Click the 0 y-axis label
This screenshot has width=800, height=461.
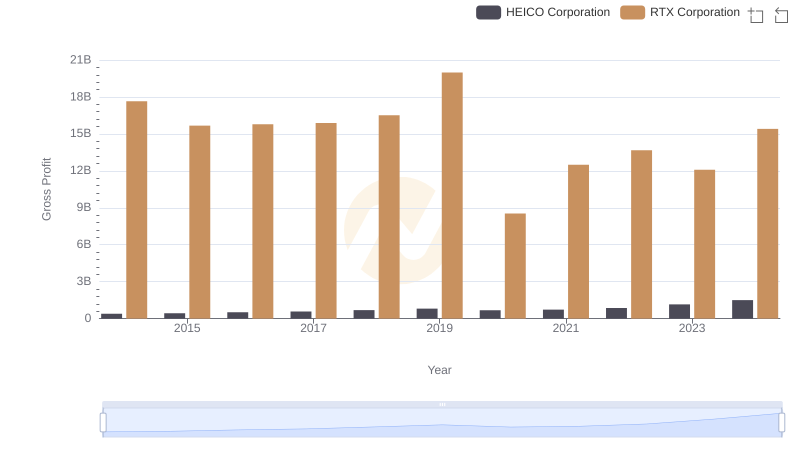(88, 318)
